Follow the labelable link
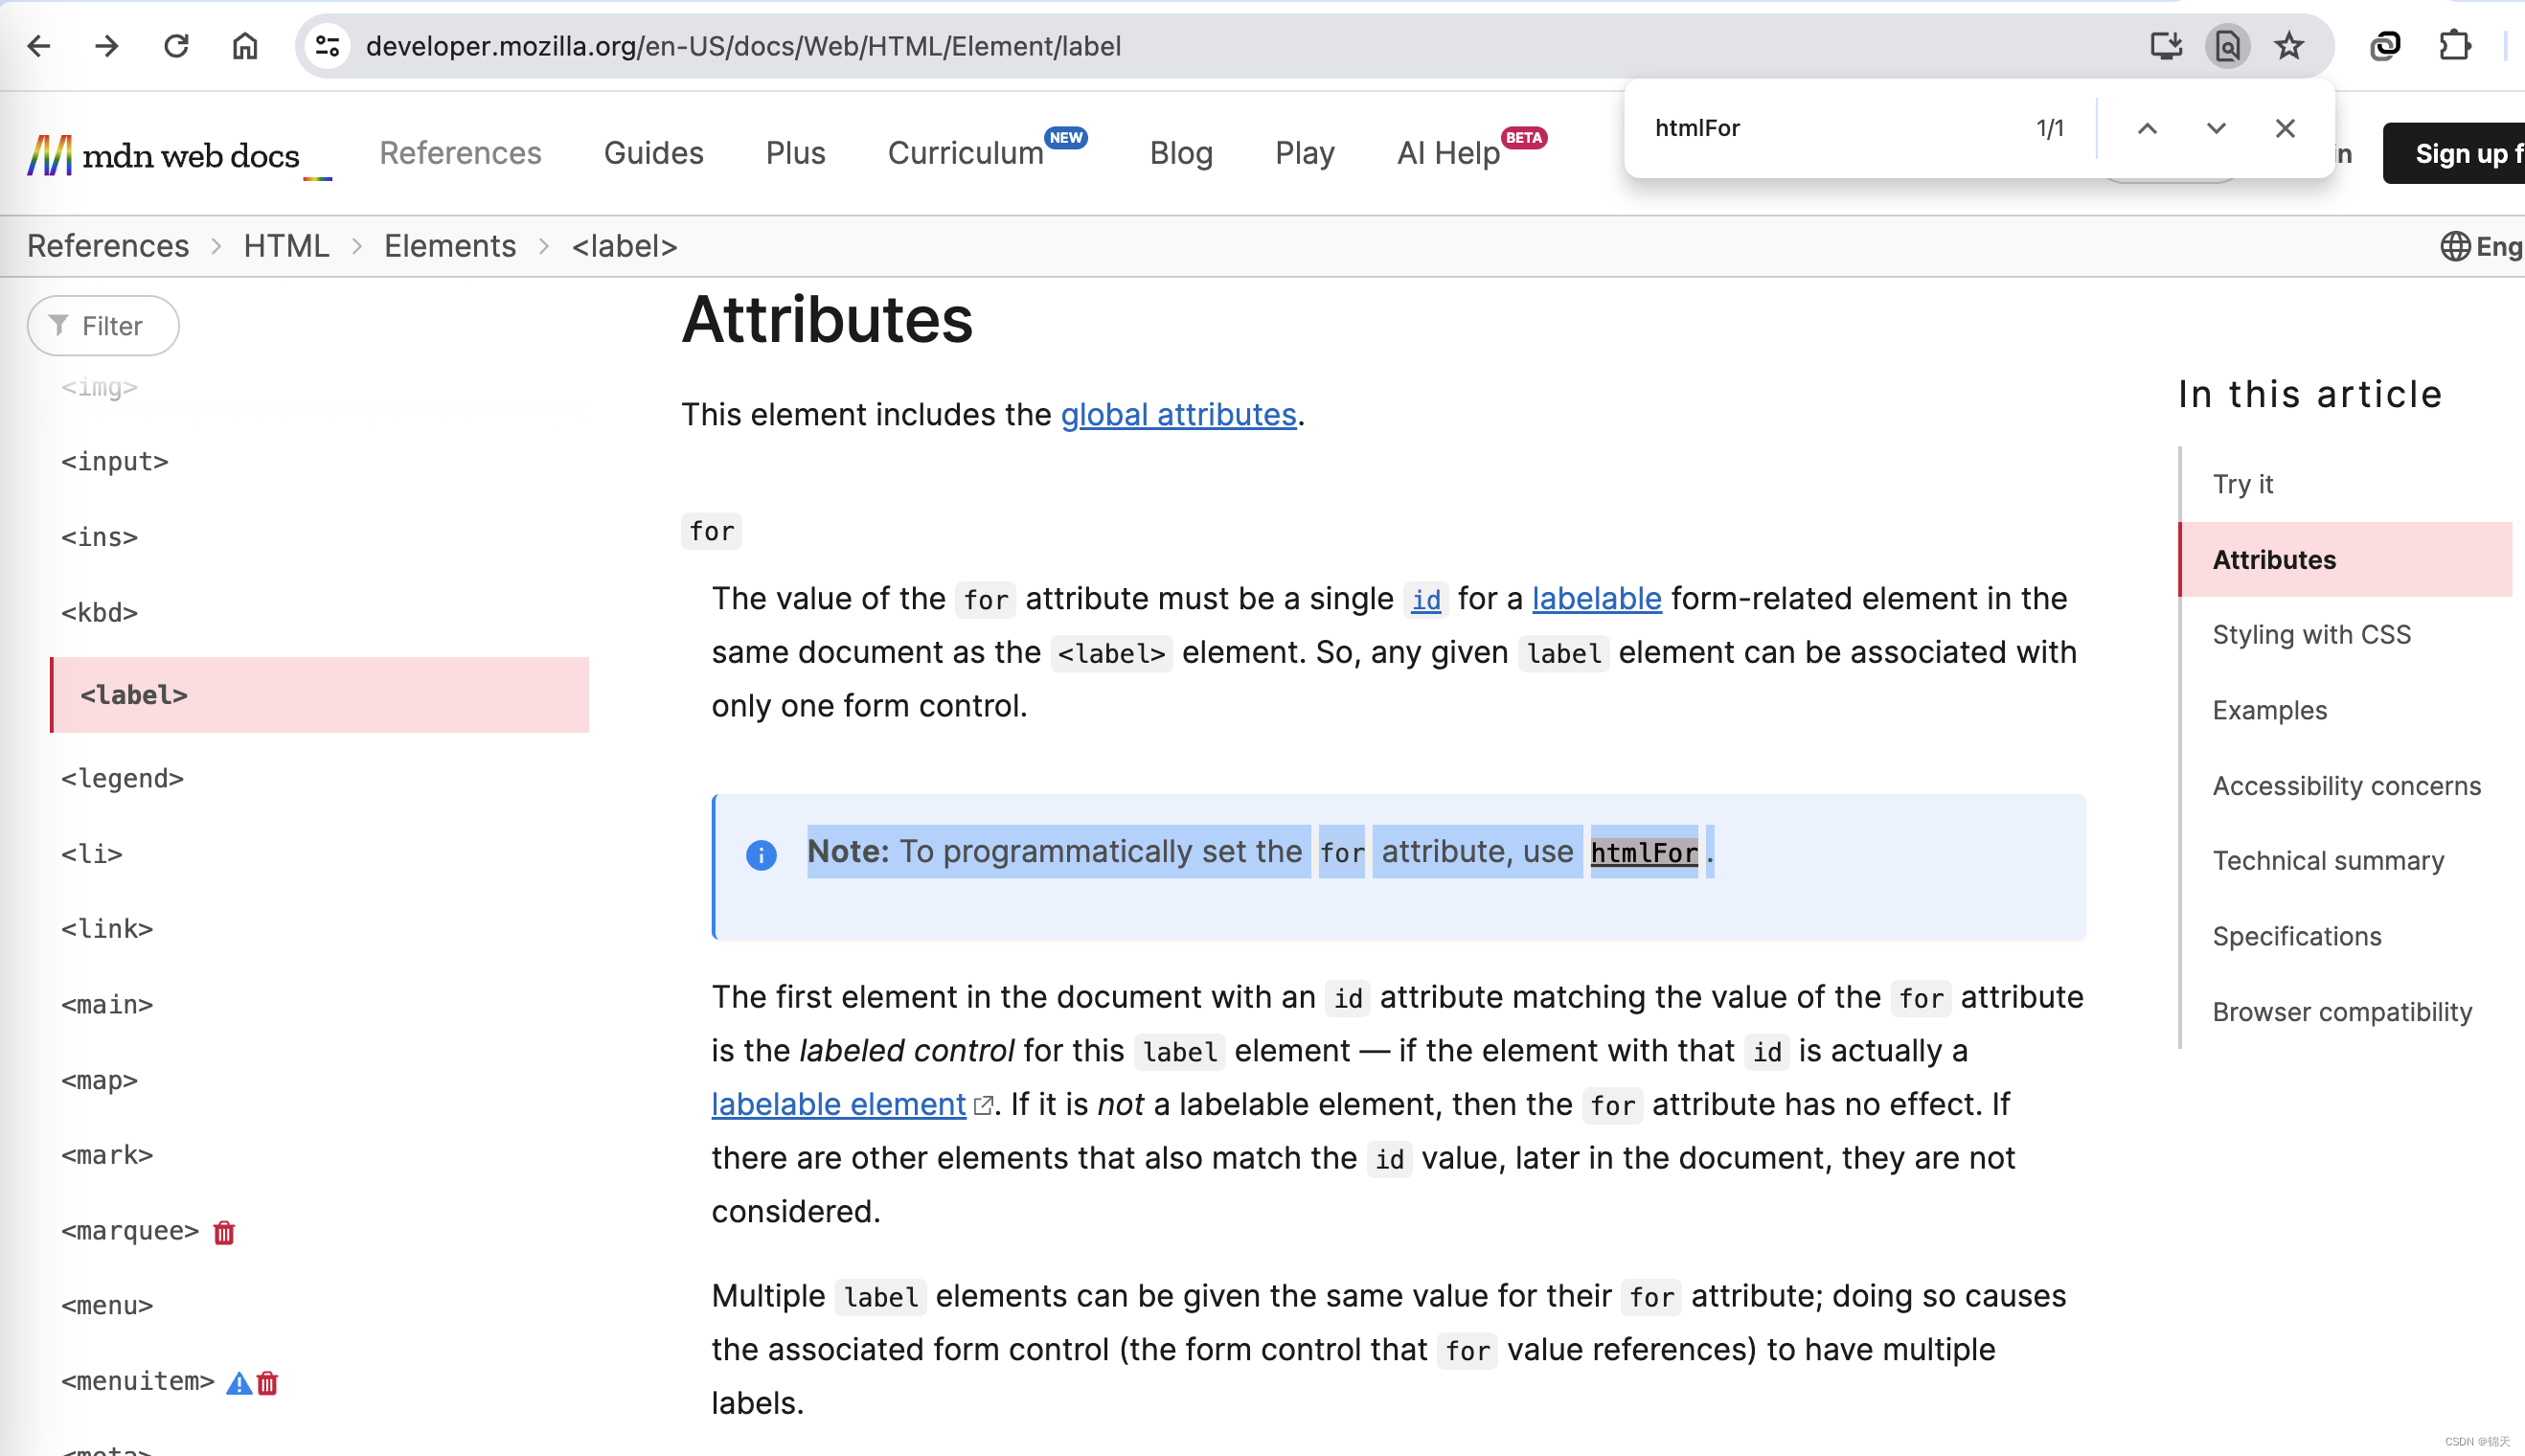This screenshot has height=1456, width=2525. point(1596,598)
